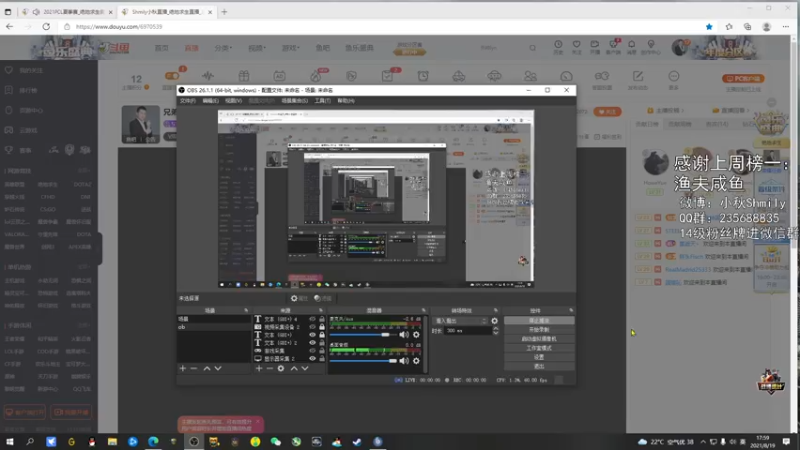Viewport: 800px width, 450px height.
Task: Click browser favorites star in address bar
Action: tap(709, 27)
